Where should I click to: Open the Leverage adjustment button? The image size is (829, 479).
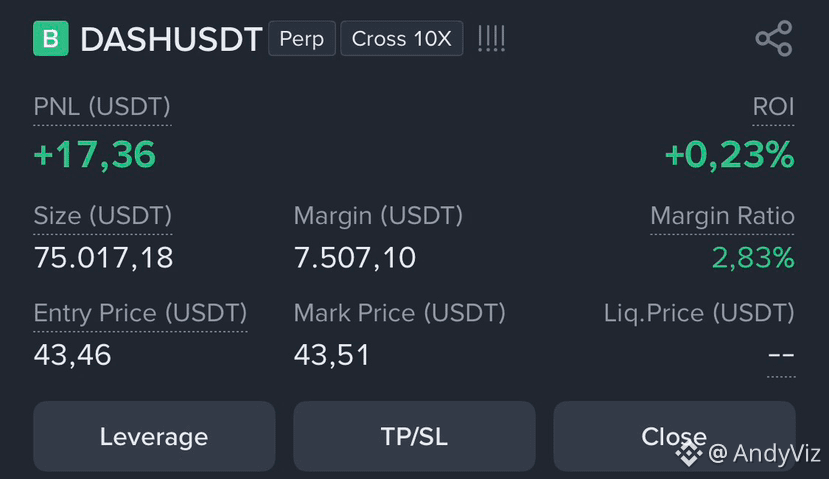pos(154,436)
